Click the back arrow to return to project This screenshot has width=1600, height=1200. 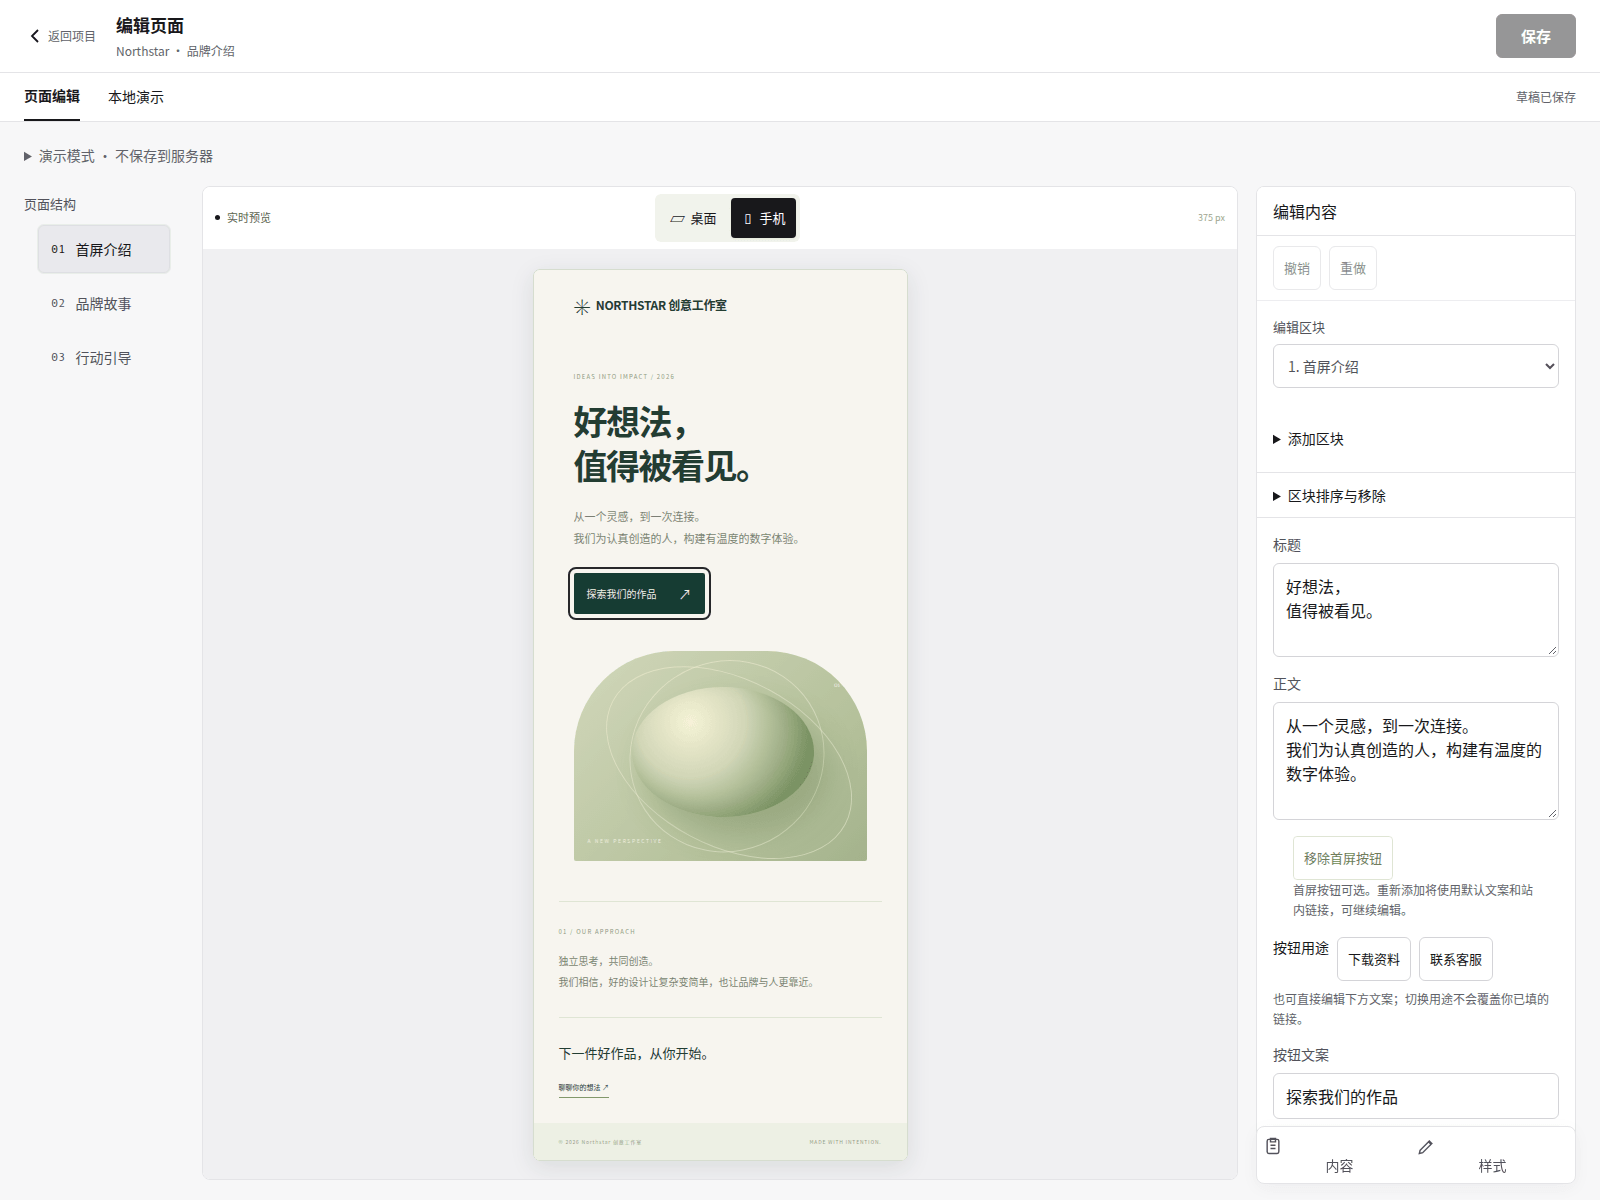pyautogui.click(x=62, y=36)
